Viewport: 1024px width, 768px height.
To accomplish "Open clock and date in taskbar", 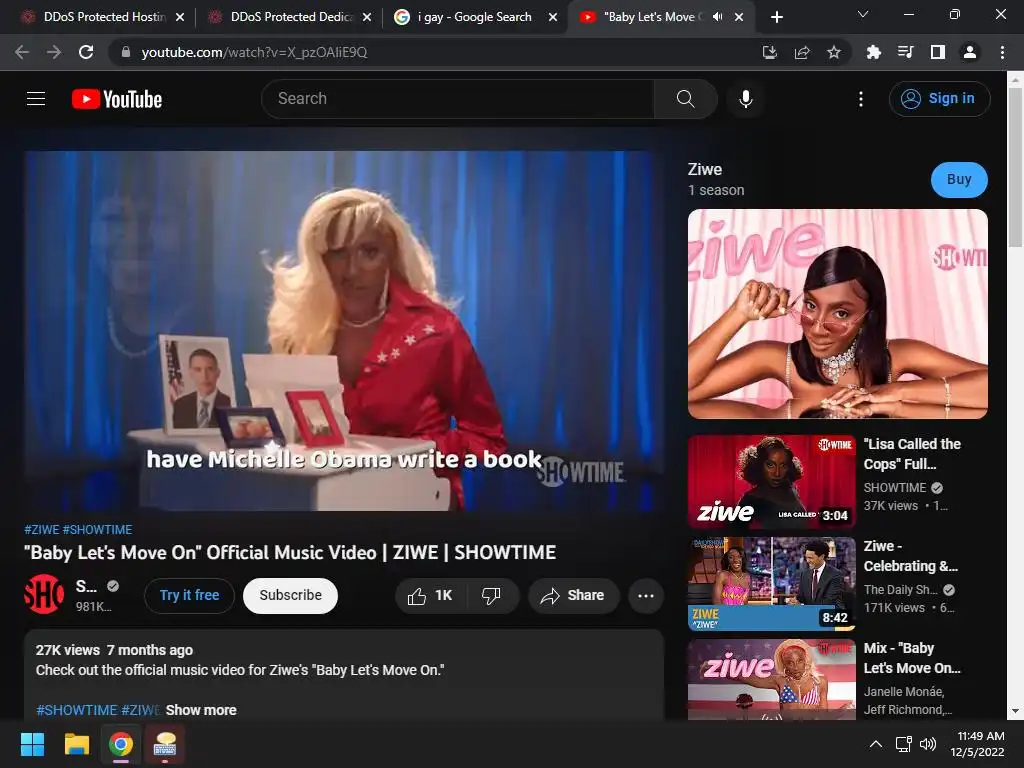I will [x=977, y=744].
